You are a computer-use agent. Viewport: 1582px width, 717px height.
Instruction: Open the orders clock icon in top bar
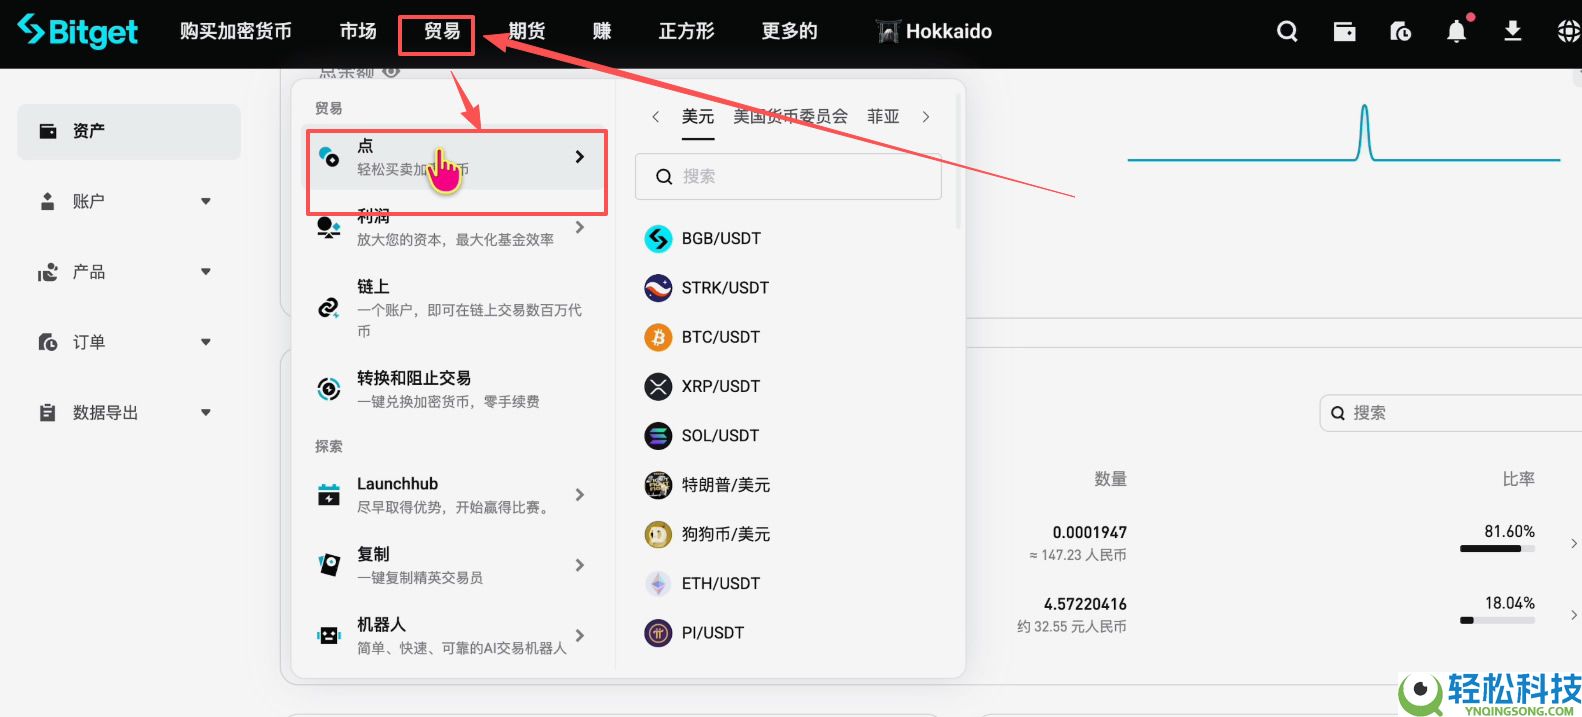pyautogui.click(x=1400, y=32)
